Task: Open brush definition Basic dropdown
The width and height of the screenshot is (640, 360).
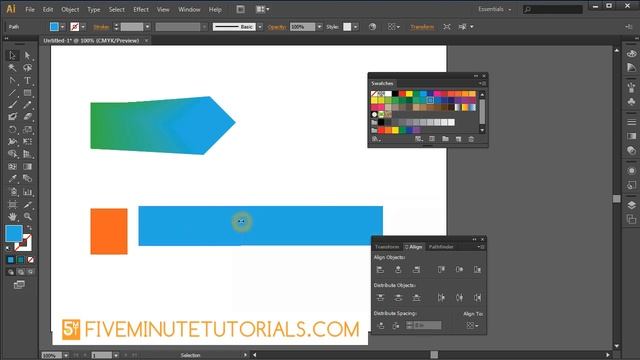Action: click(x=260, y=27)
